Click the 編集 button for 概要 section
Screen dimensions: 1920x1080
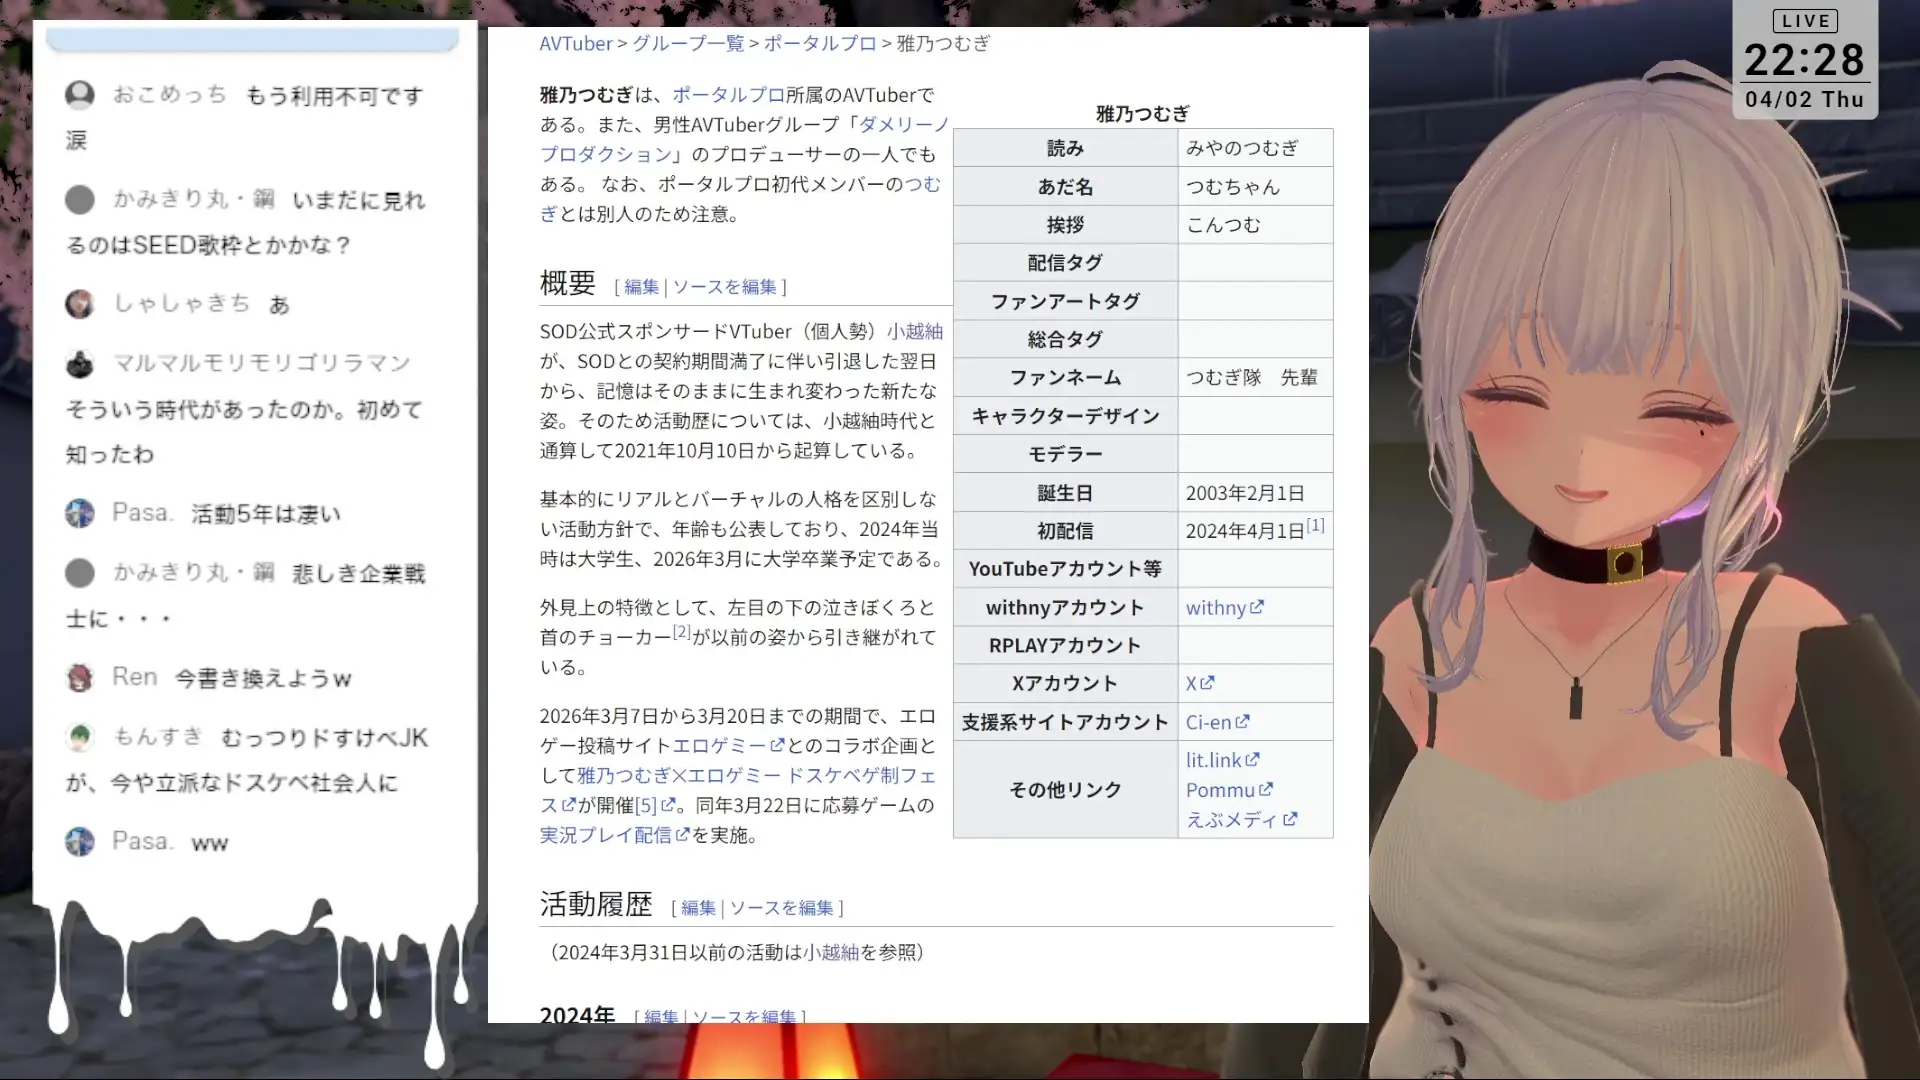tap(640, 286)
